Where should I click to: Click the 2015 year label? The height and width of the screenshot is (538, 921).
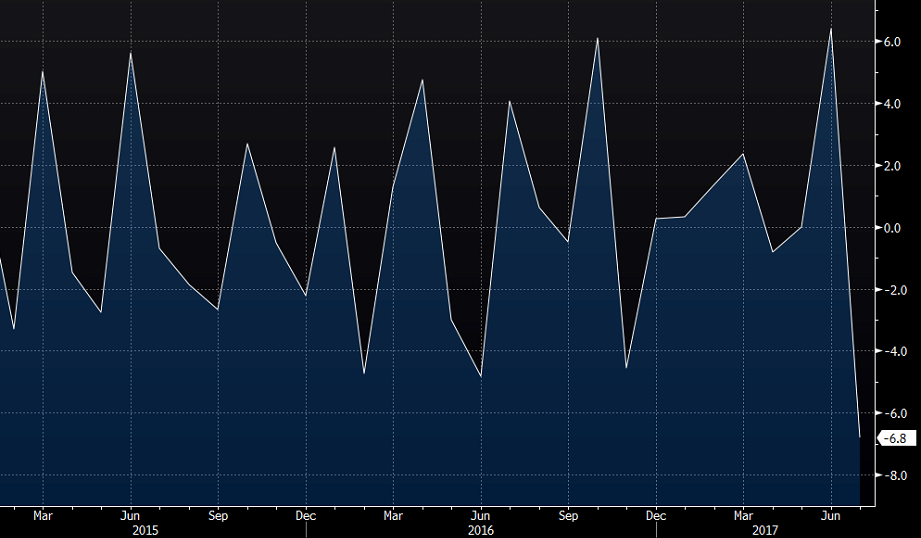point(145,530)
